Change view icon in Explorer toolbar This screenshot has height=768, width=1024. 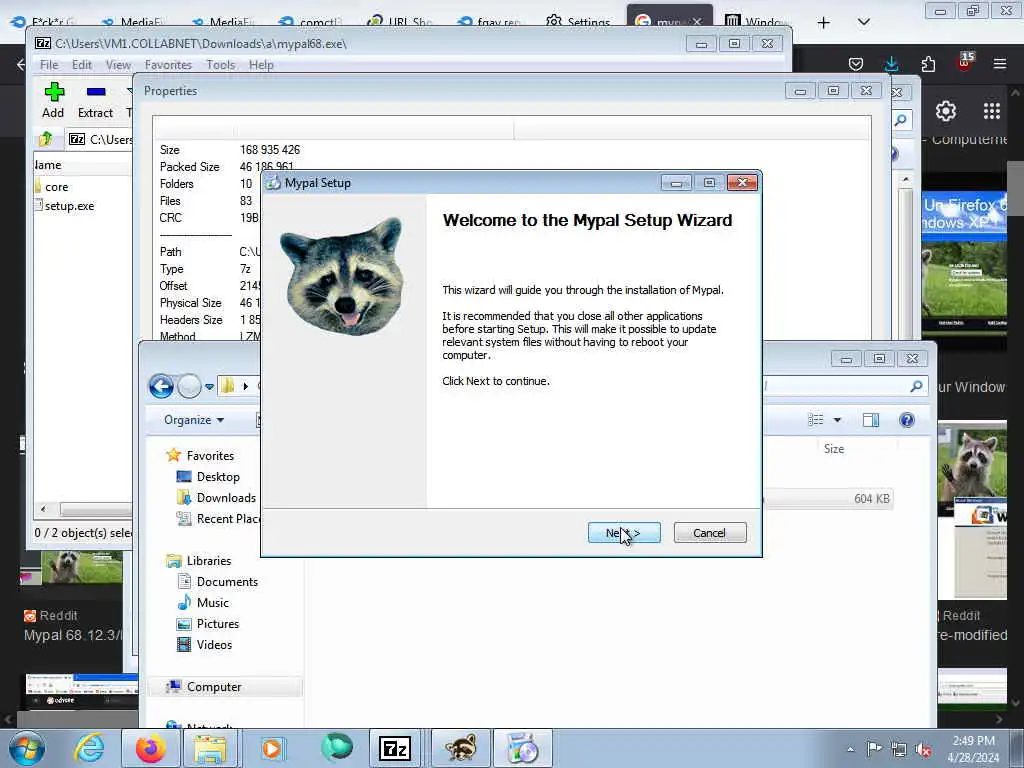point(816,420)
